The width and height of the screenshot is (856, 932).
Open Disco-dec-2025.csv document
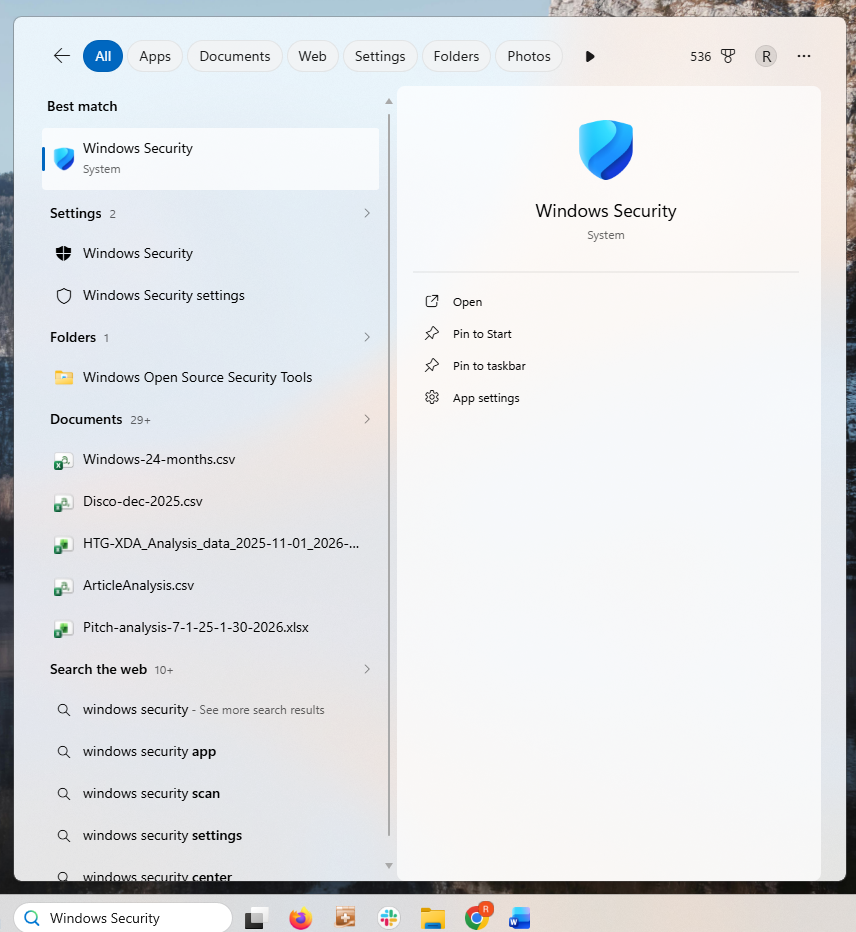pyautogui.click(x=210, y=502)
